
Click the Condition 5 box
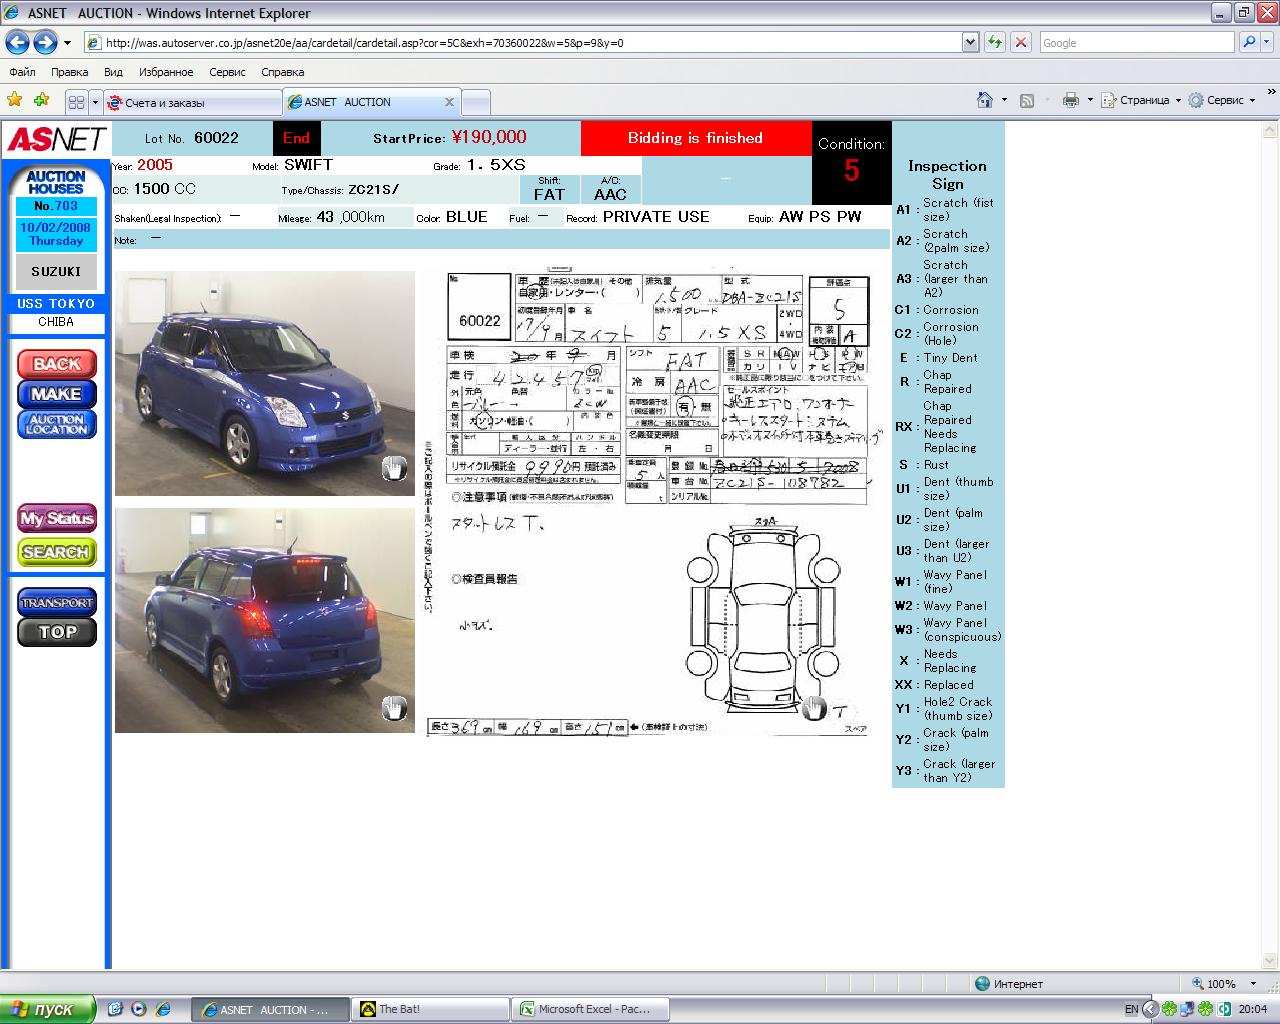pos(851,163)
